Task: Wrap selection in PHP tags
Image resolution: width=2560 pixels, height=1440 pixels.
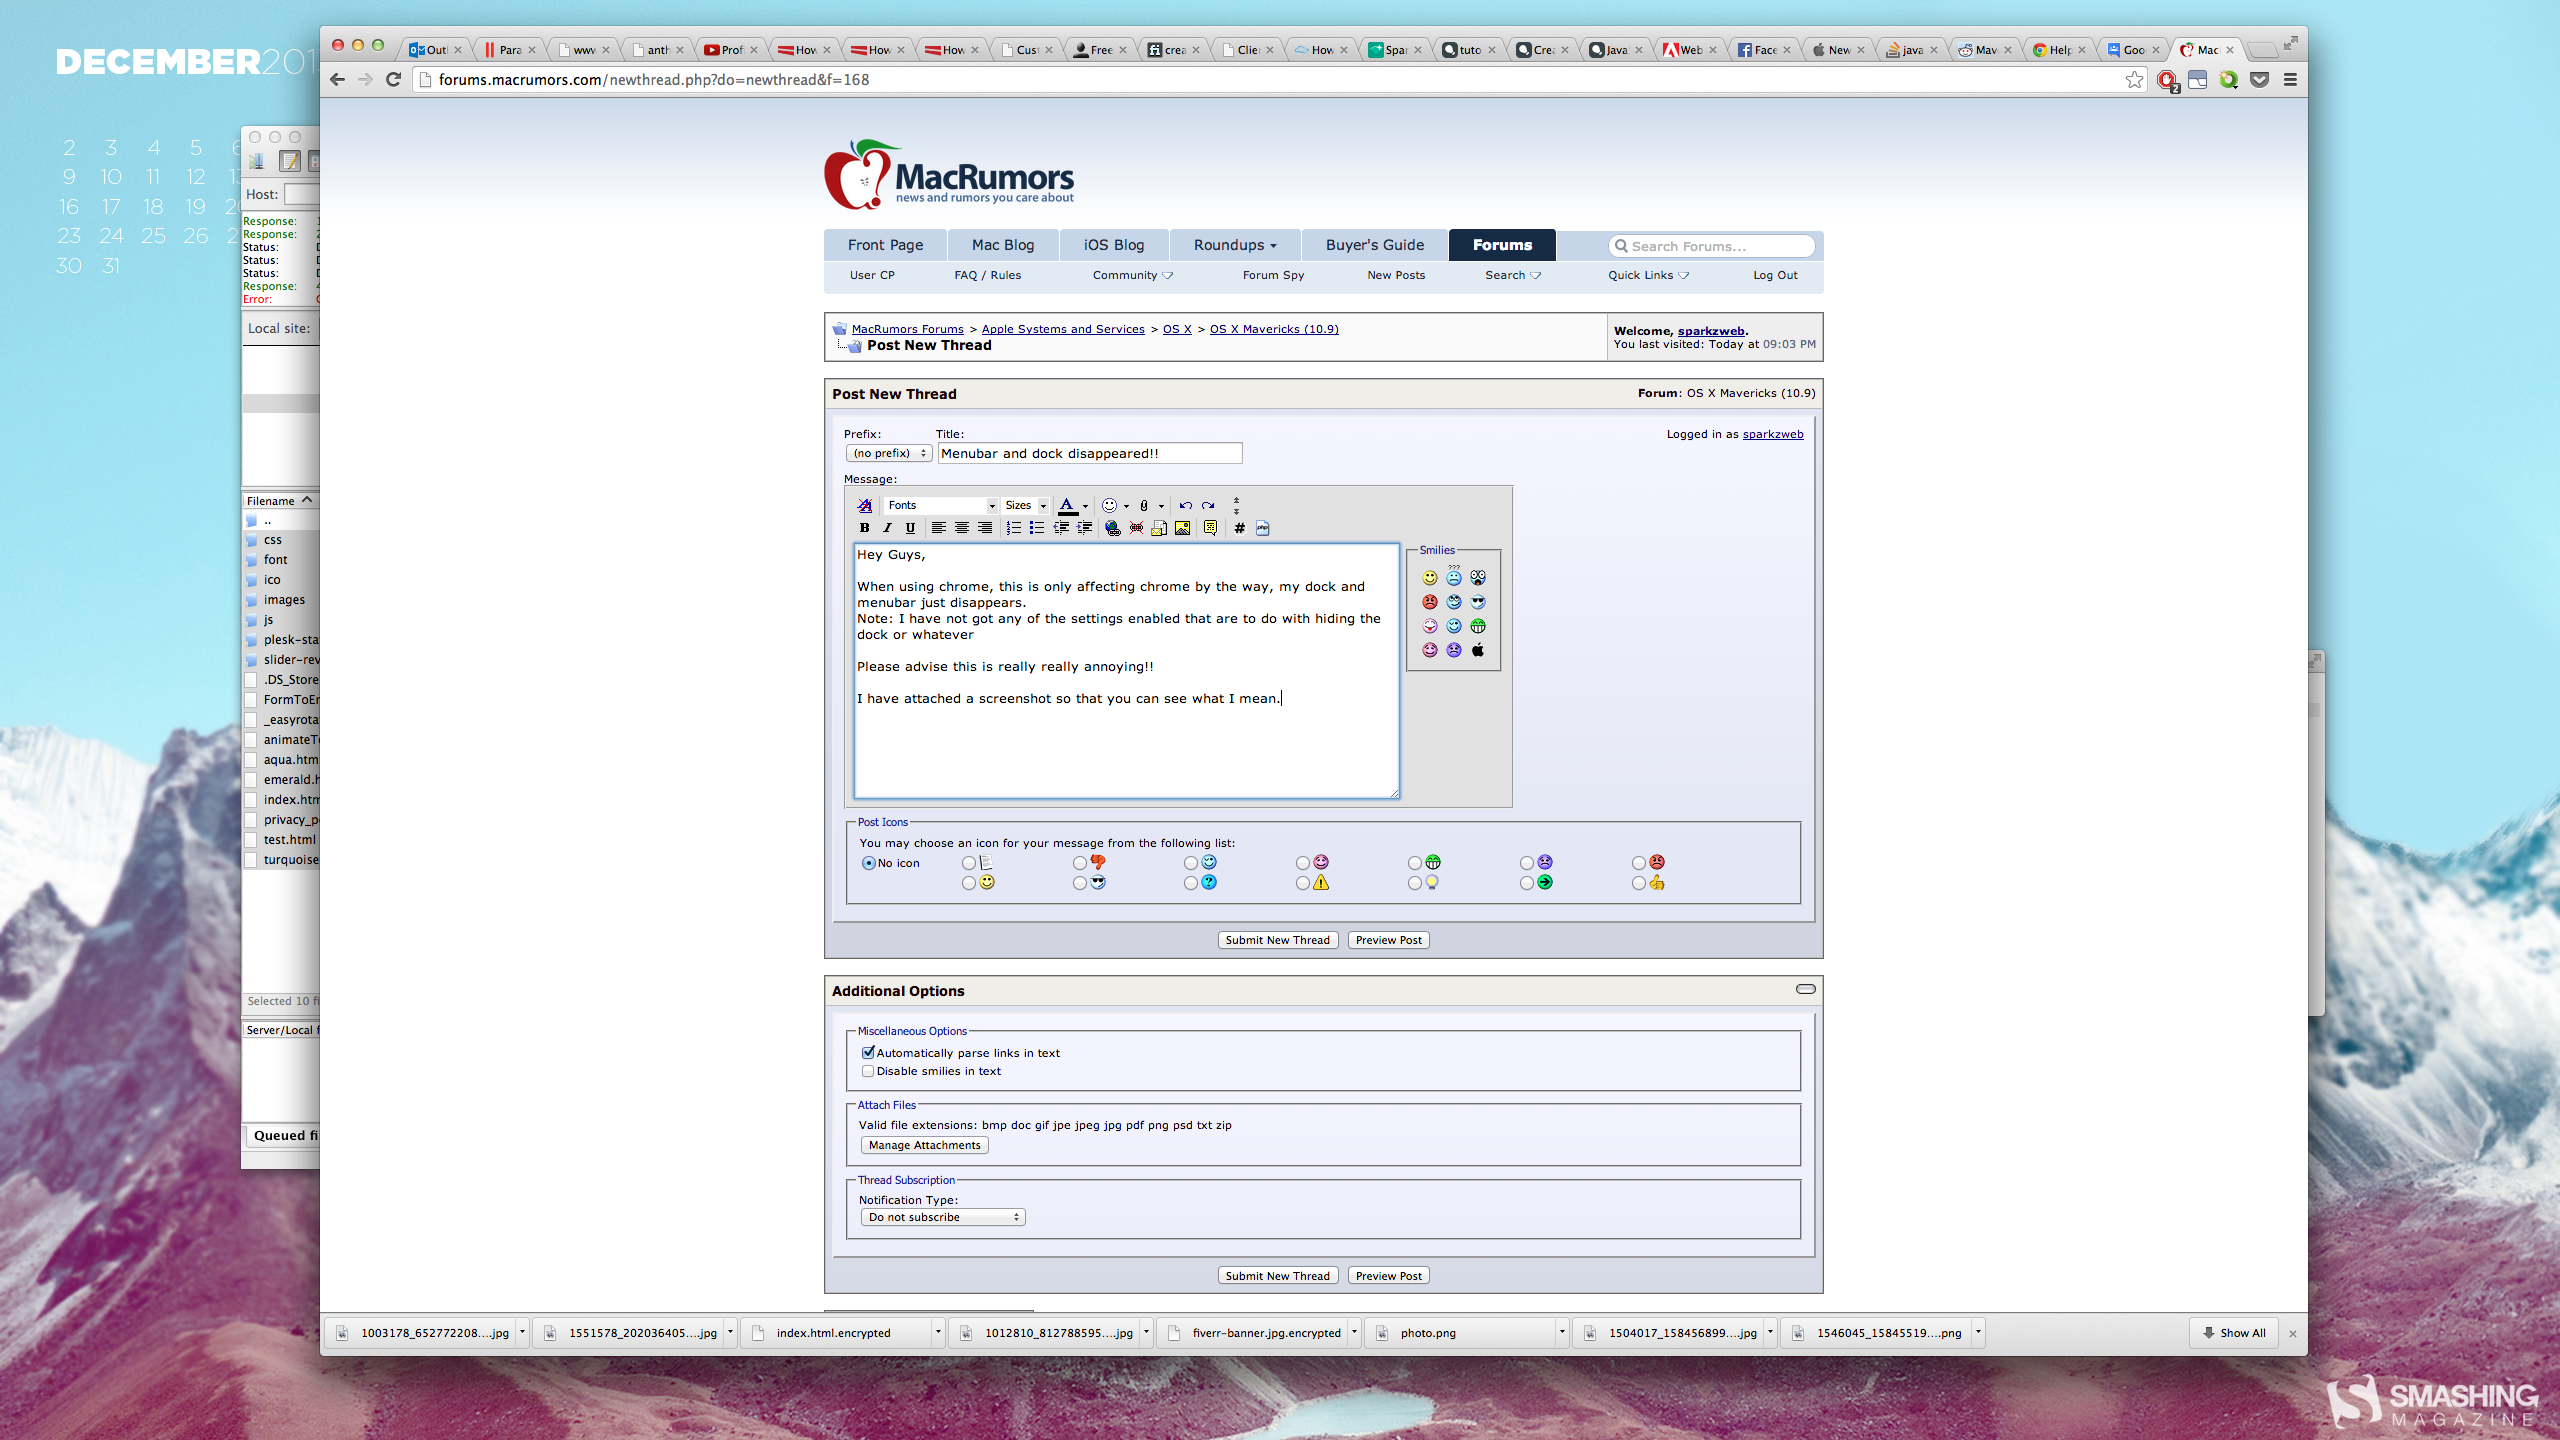Action: 1263,528
